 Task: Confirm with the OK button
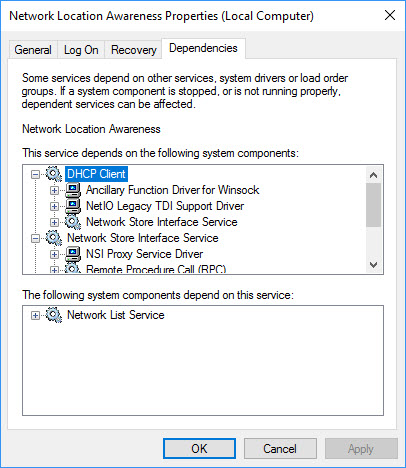click(199, 449)
